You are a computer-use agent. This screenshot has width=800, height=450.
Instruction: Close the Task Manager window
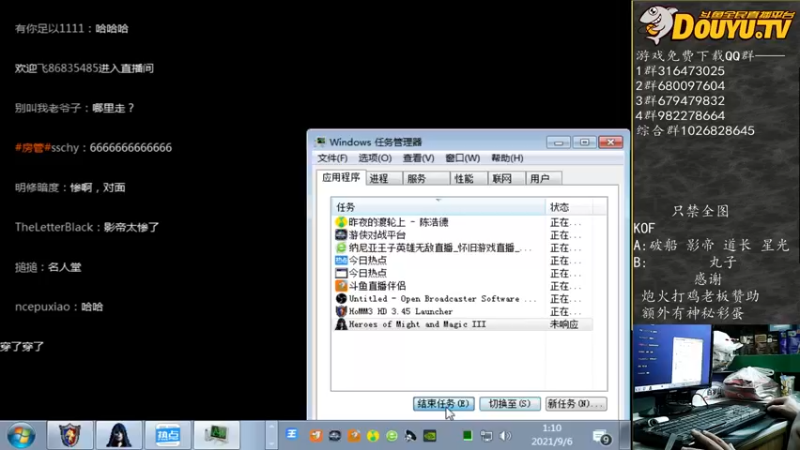(x=611, y=142)
